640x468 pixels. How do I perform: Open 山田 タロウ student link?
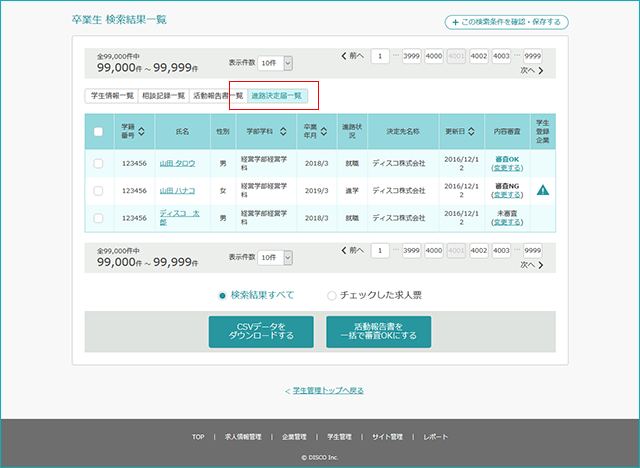point(177,163)
